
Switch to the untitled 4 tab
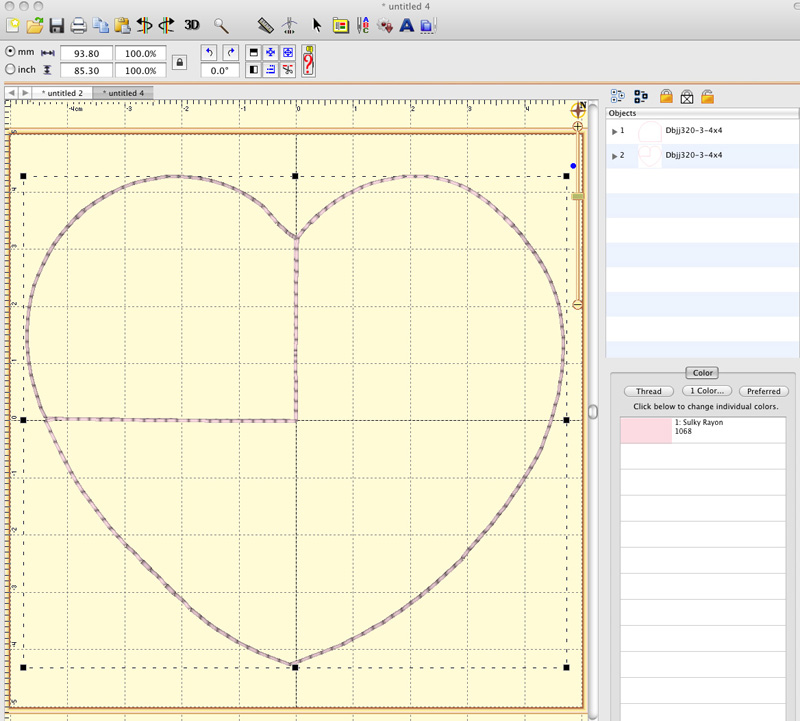(123, 93)
